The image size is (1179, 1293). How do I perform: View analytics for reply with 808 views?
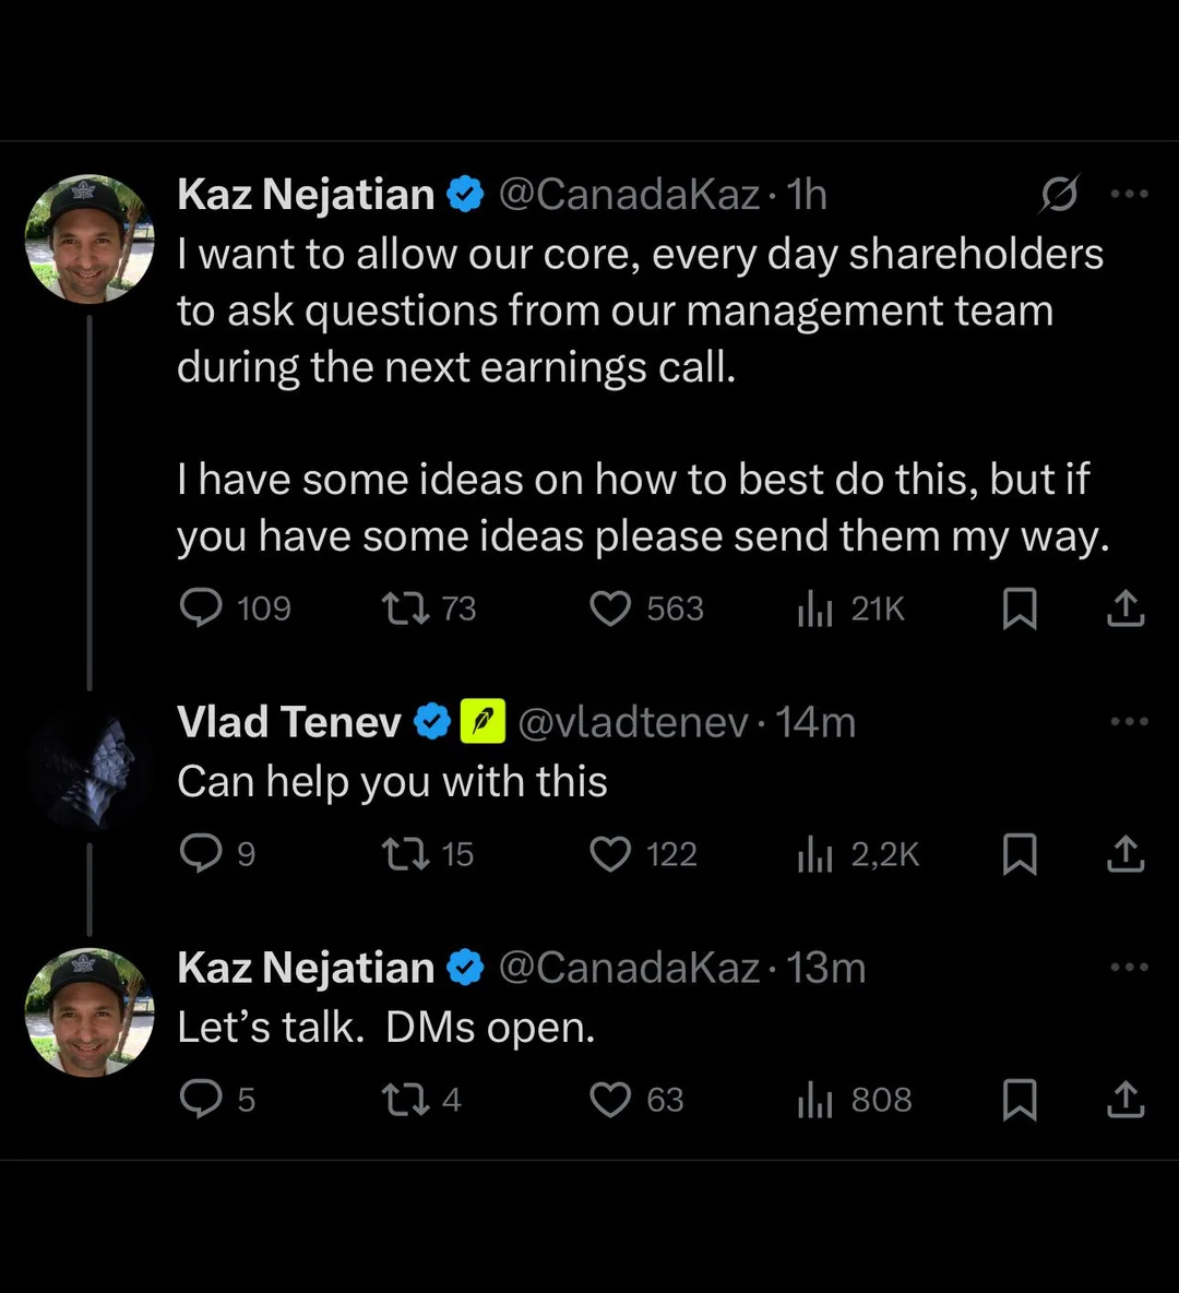click(816, 1099)
